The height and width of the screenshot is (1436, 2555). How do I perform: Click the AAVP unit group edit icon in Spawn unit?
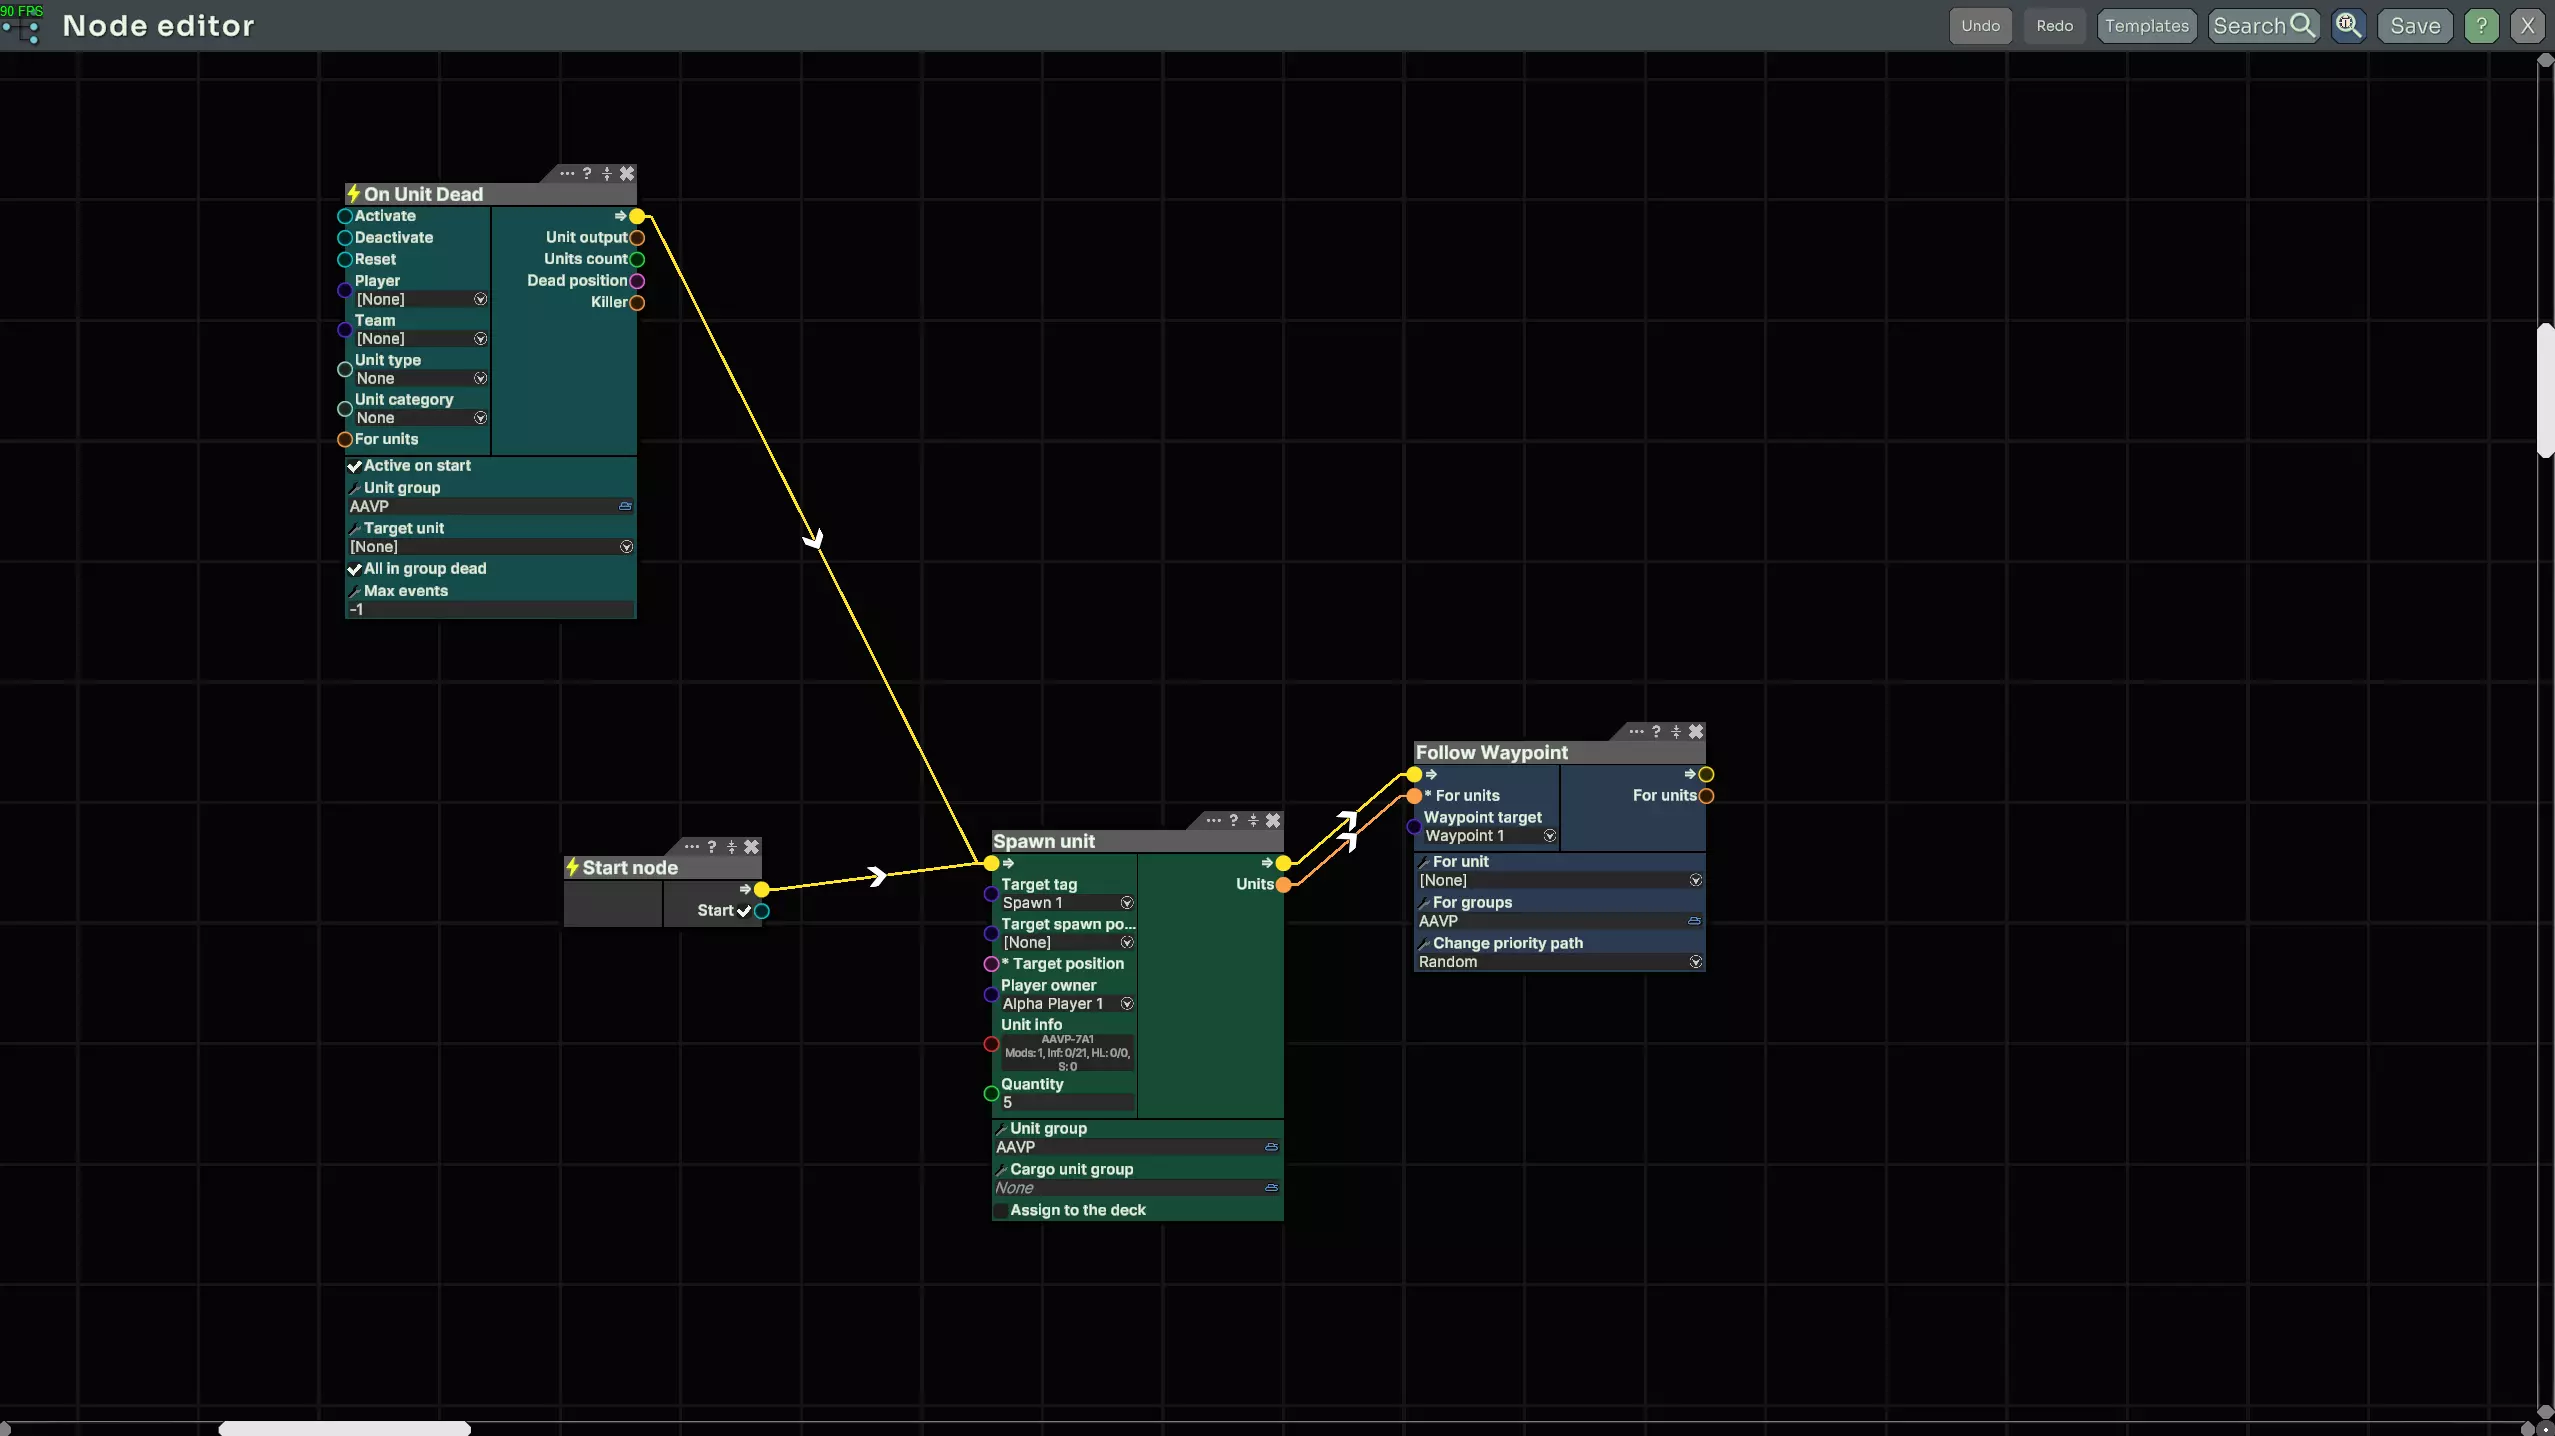1271,1147
